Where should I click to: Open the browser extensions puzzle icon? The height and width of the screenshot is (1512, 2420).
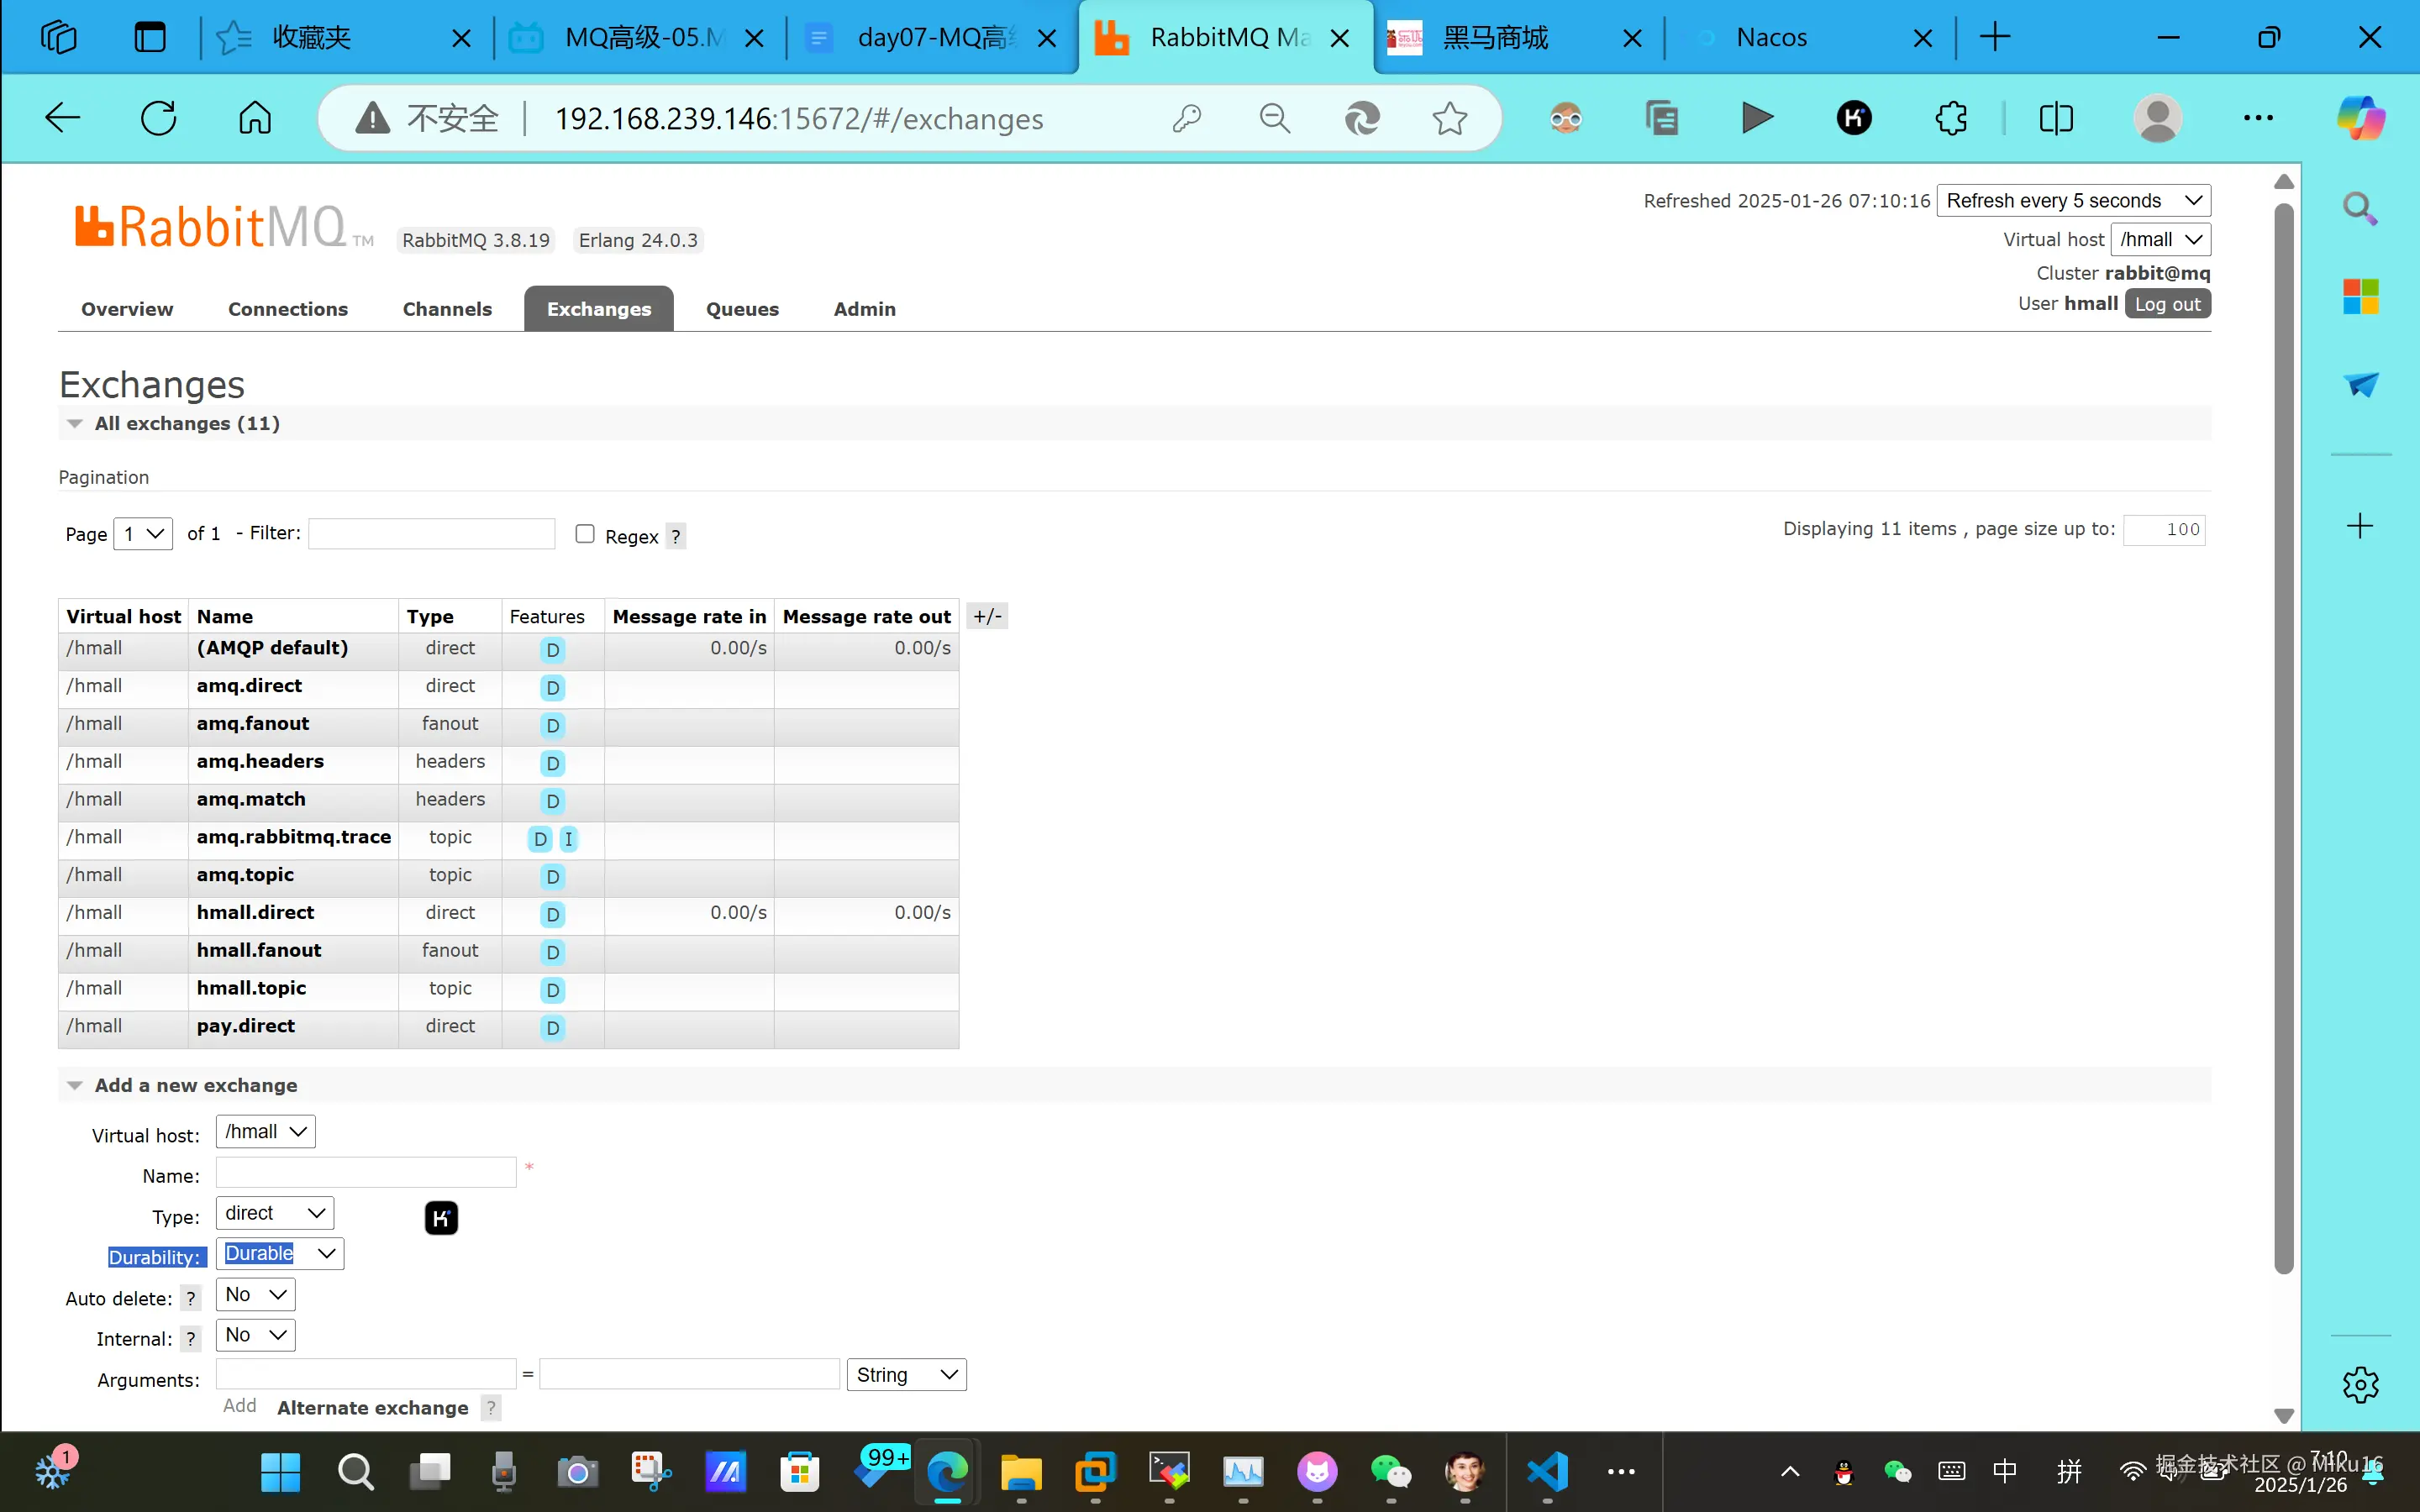coord(1950,118)
